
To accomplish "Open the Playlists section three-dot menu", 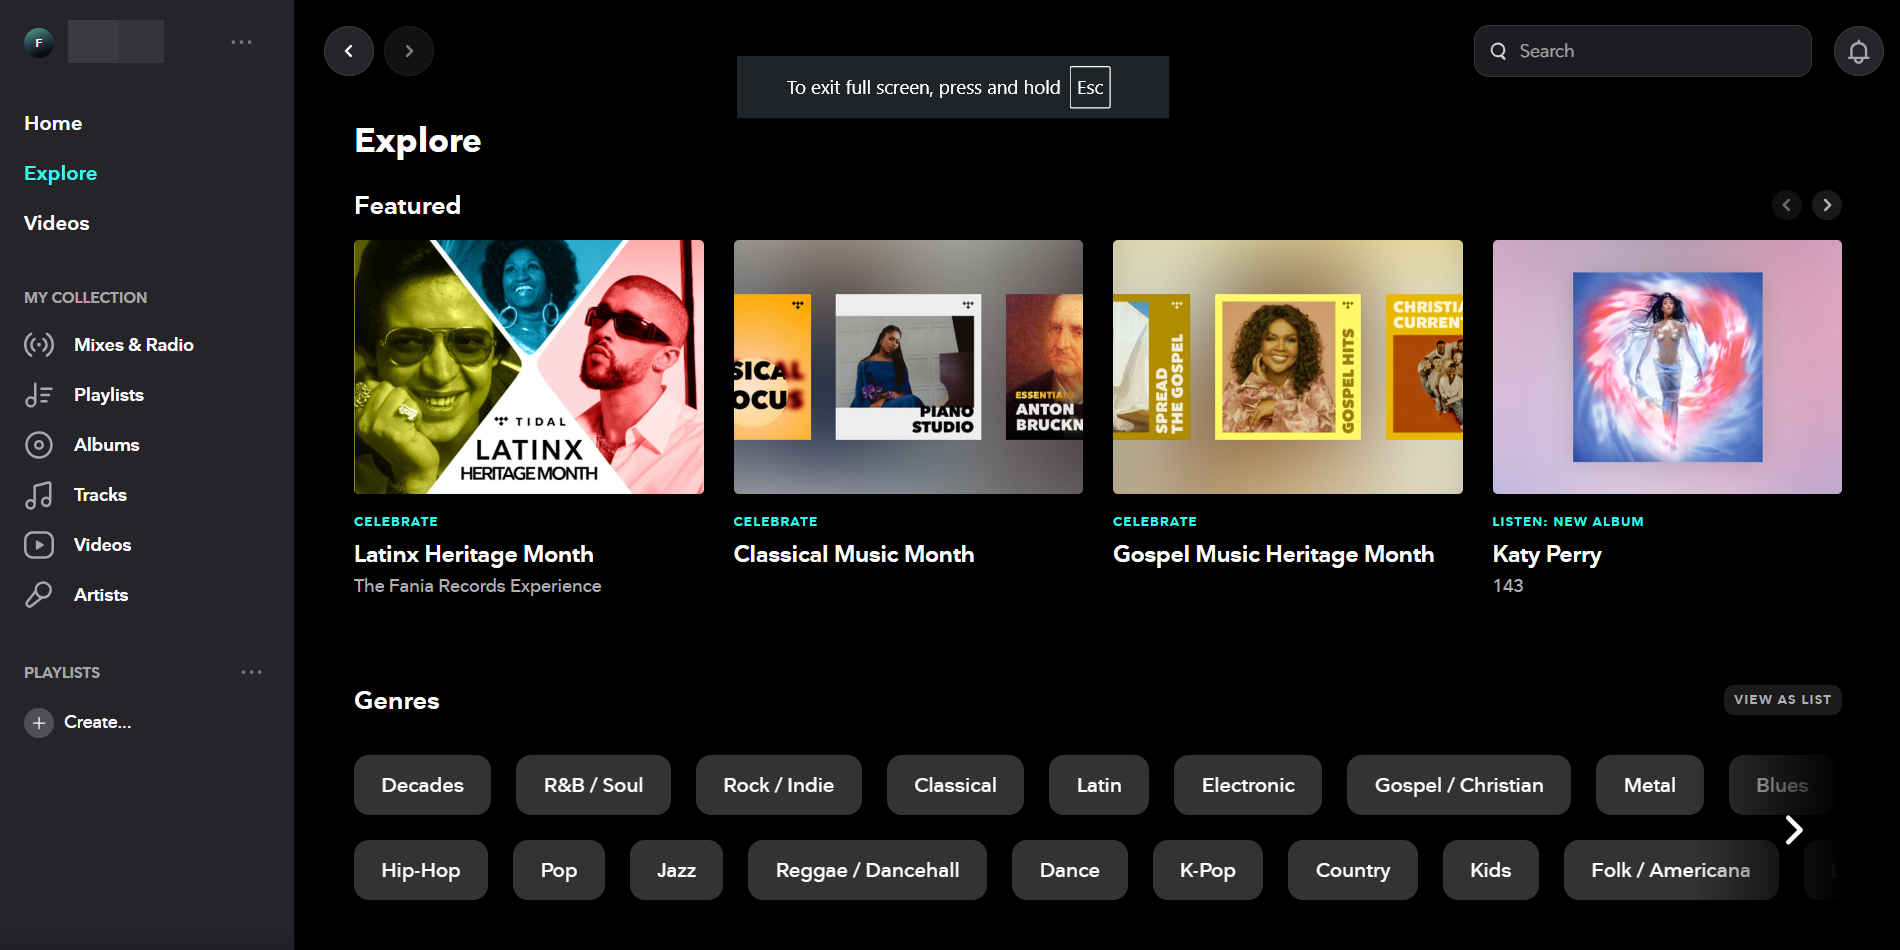I will [252, 672].
